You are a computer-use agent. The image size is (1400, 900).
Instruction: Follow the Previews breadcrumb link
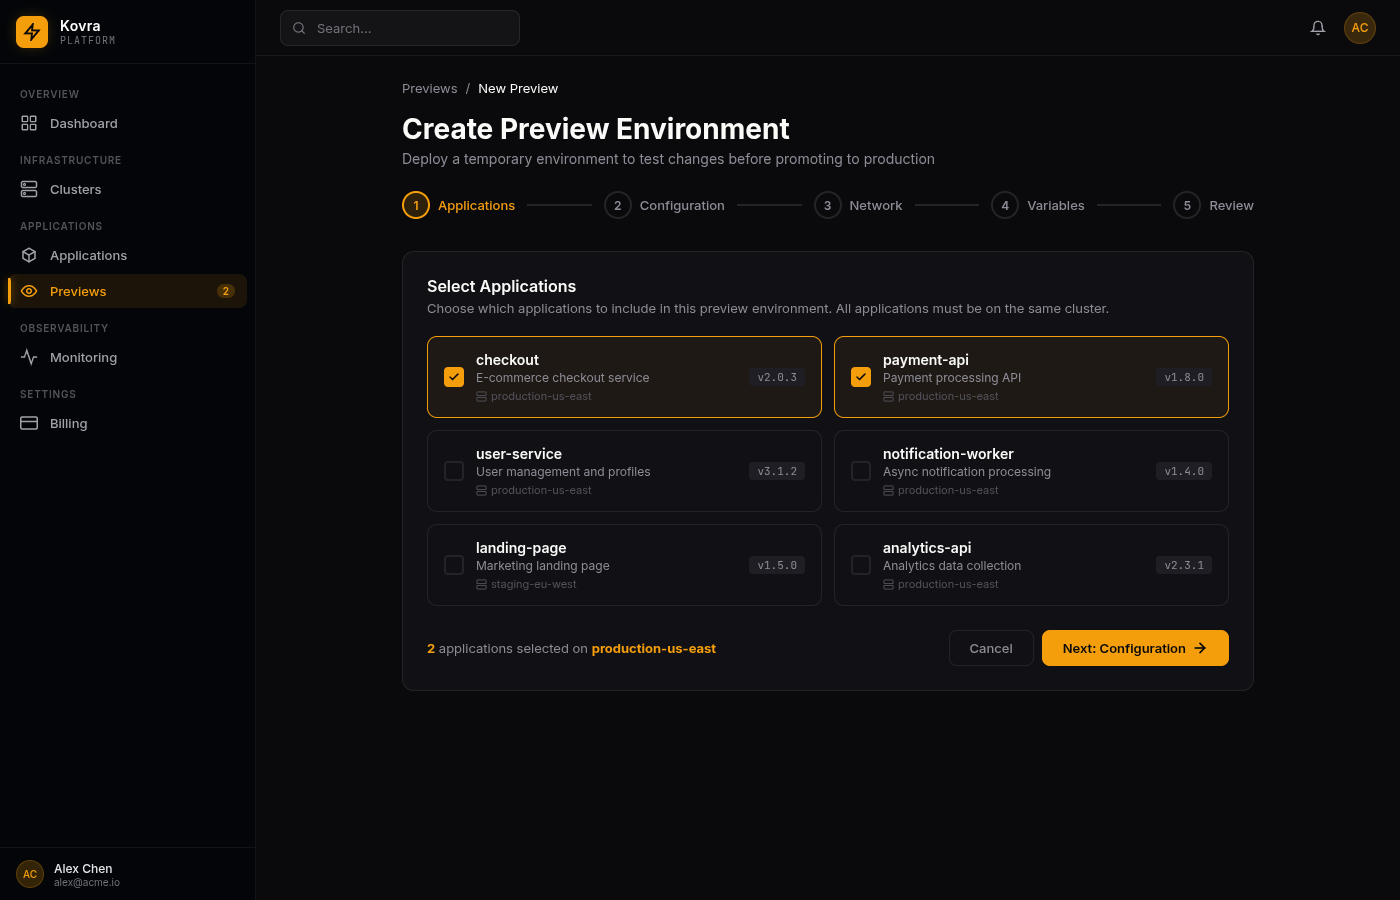coord(430,88)
